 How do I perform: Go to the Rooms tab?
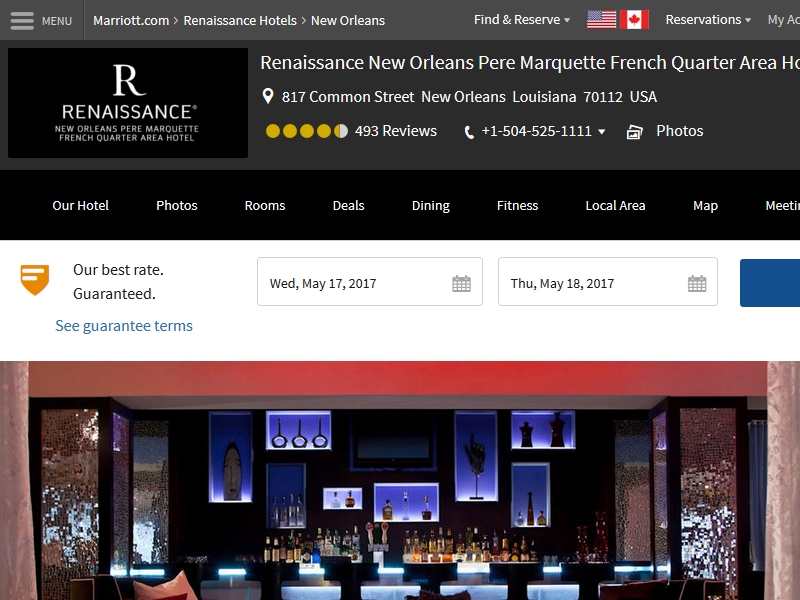pos(265,205)
